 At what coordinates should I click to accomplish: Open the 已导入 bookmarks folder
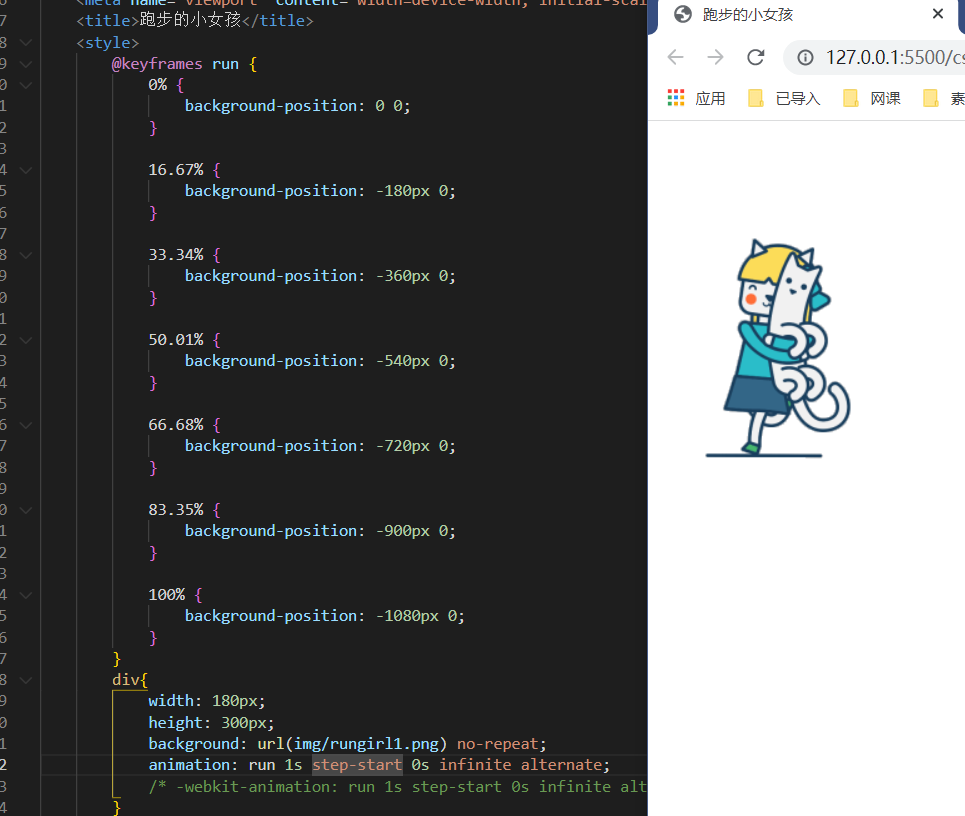tap(784, 98)
